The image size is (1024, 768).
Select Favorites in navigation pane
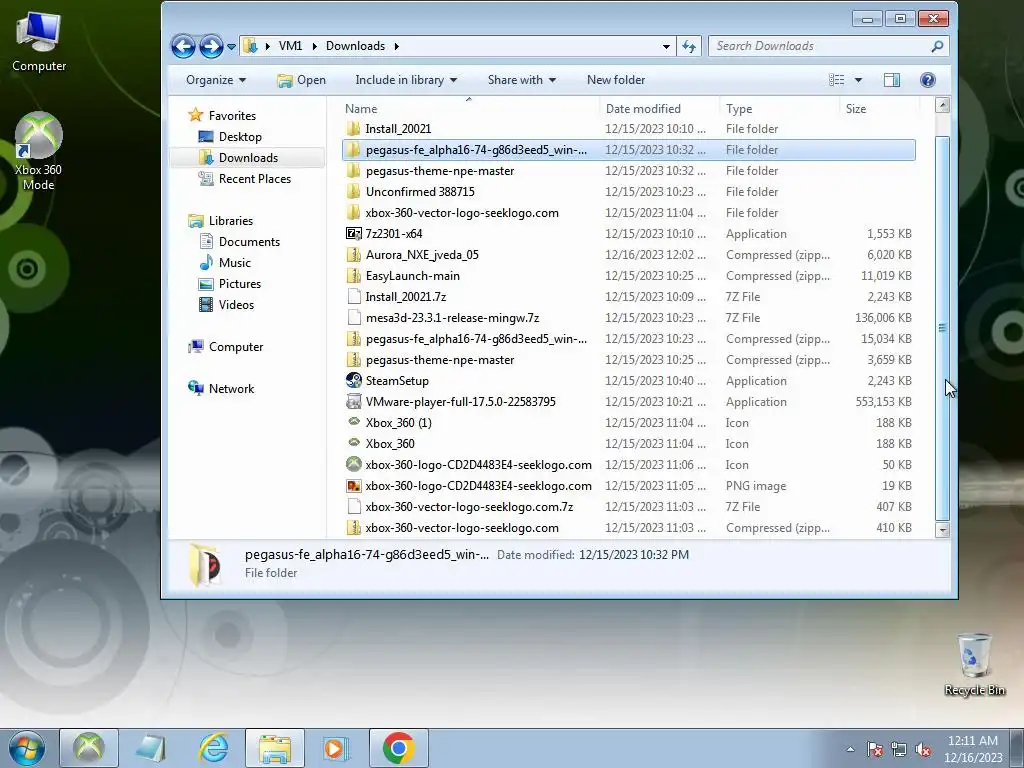tap(232, 116)
